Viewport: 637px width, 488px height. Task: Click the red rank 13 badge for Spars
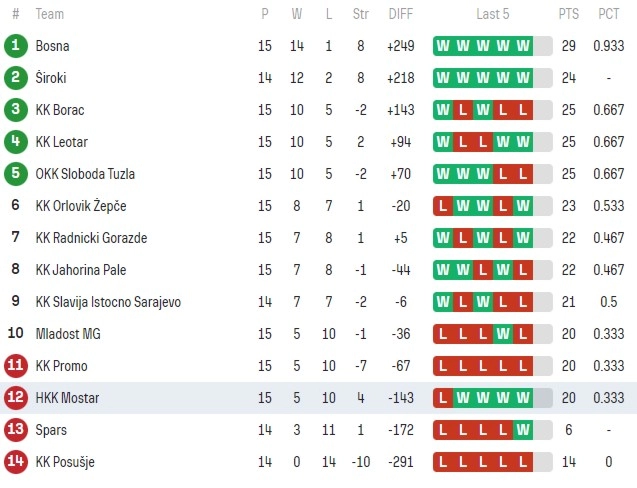click(x=16, y=429)
